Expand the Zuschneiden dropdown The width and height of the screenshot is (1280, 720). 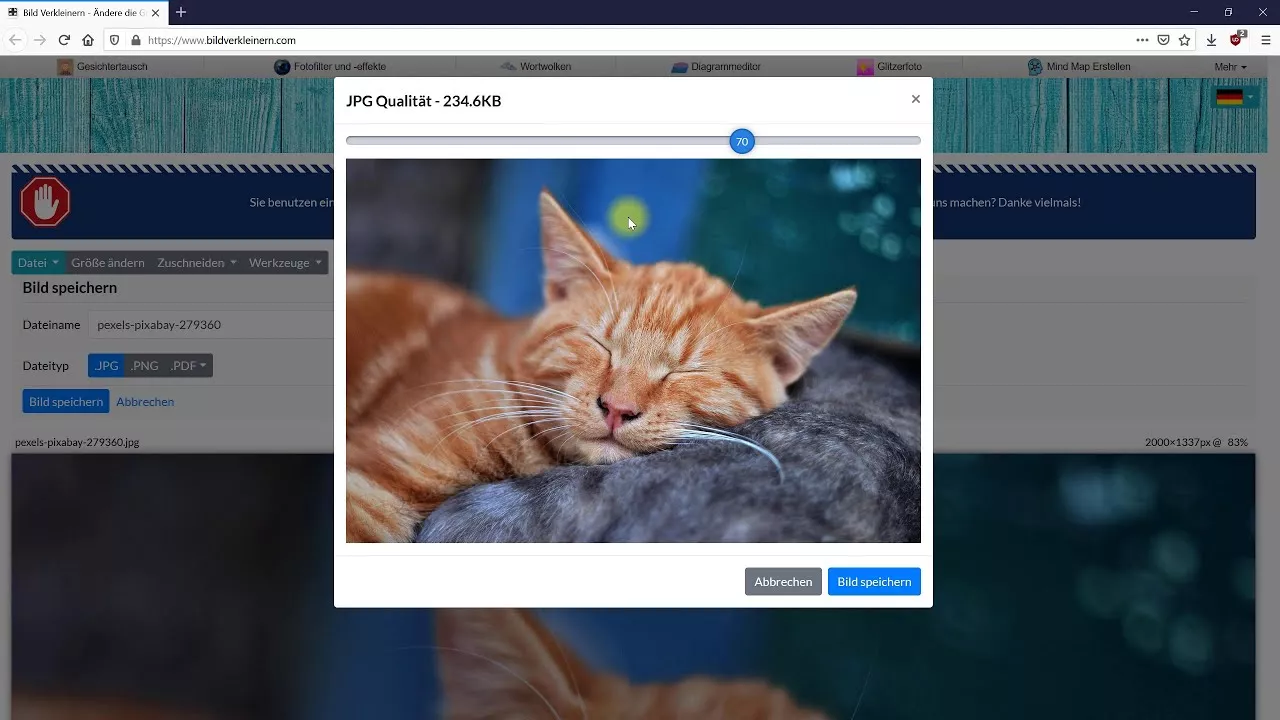coord(197,263)
